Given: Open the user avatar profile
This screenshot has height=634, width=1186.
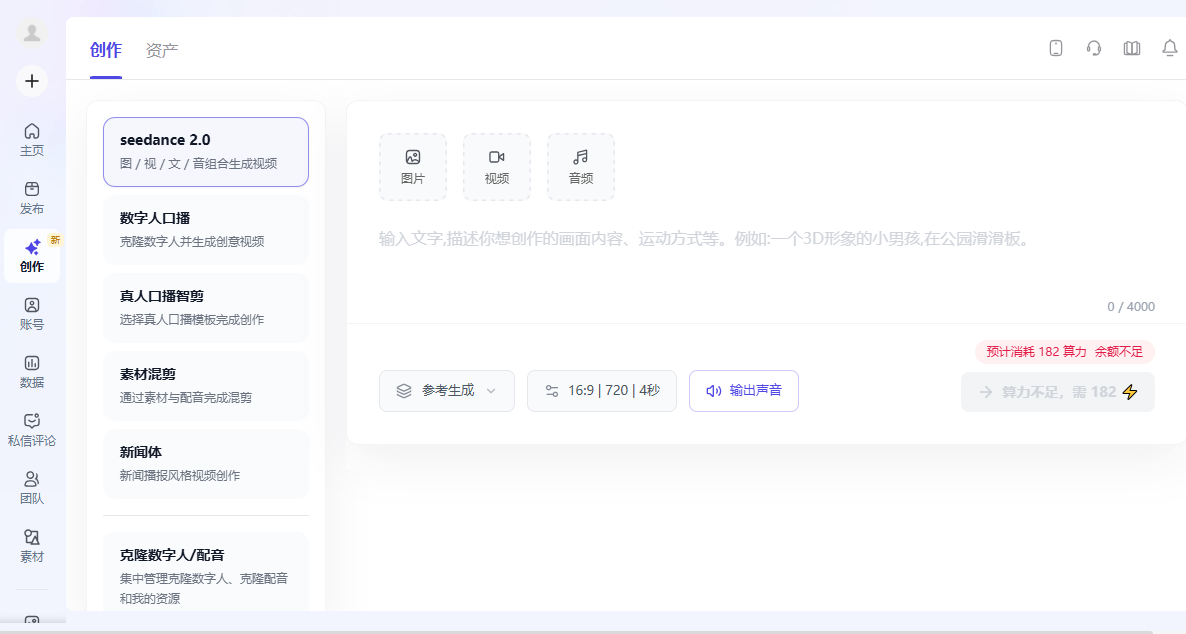Looking at the screenshot, I should pyautogui.click(x=32, y=33).
